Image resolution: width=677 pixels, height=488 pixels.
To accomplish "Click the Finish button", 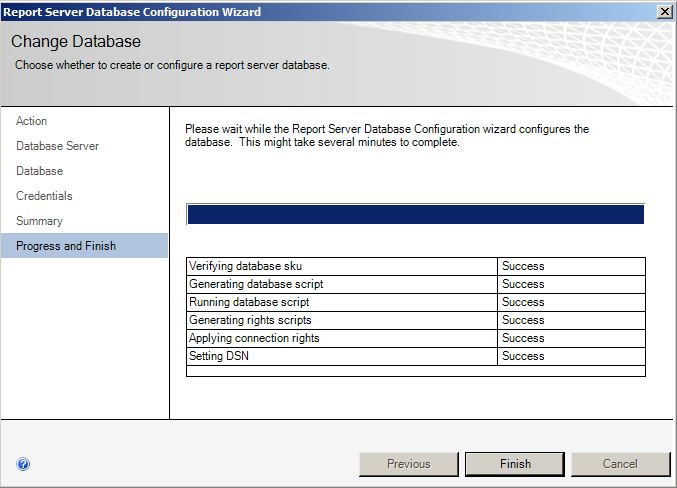I will coord(515,464).
